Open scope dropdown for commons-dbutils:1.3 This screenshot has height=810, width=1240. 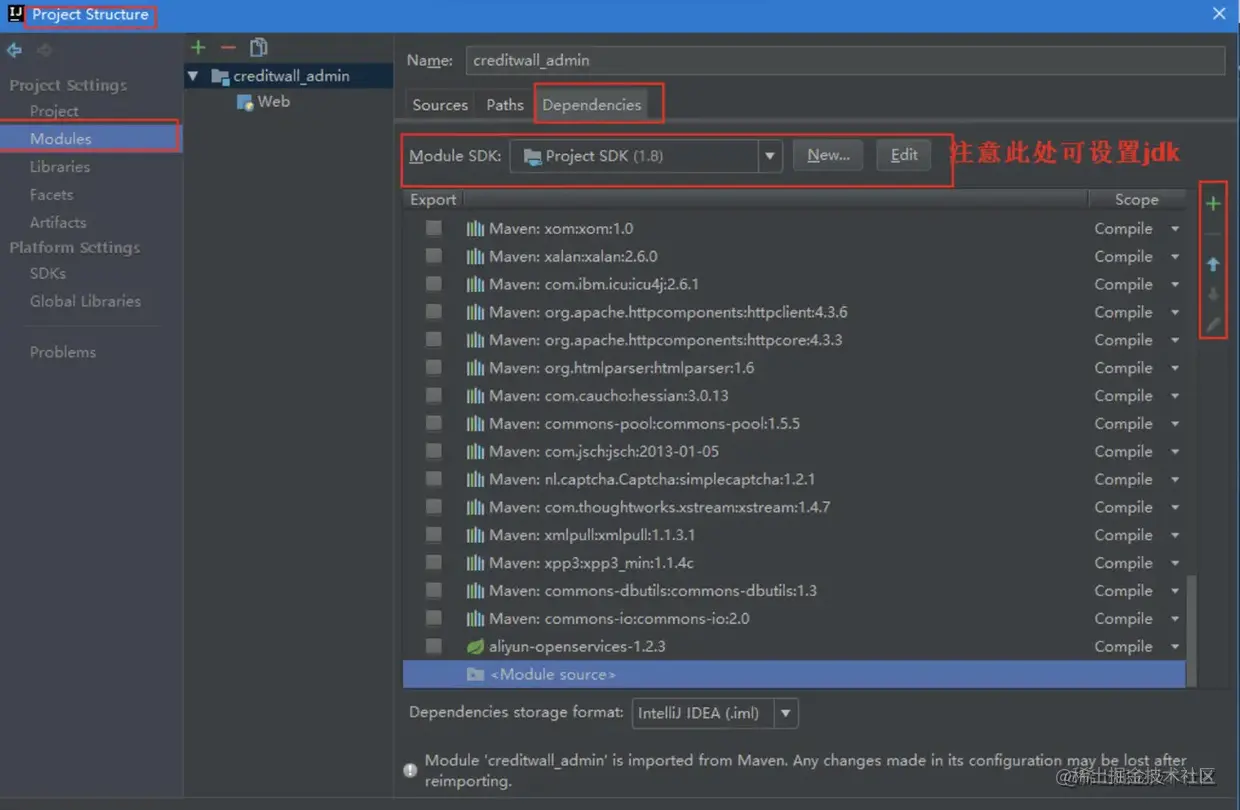coord(1175,591)
